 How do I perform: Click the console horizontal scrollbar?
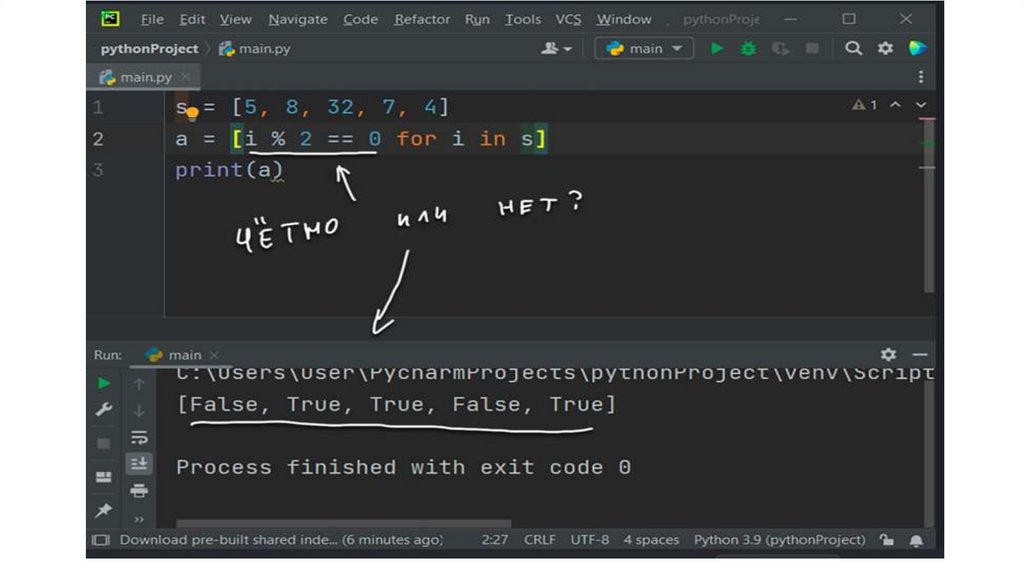pyautogui.click(x=344, y=524)
